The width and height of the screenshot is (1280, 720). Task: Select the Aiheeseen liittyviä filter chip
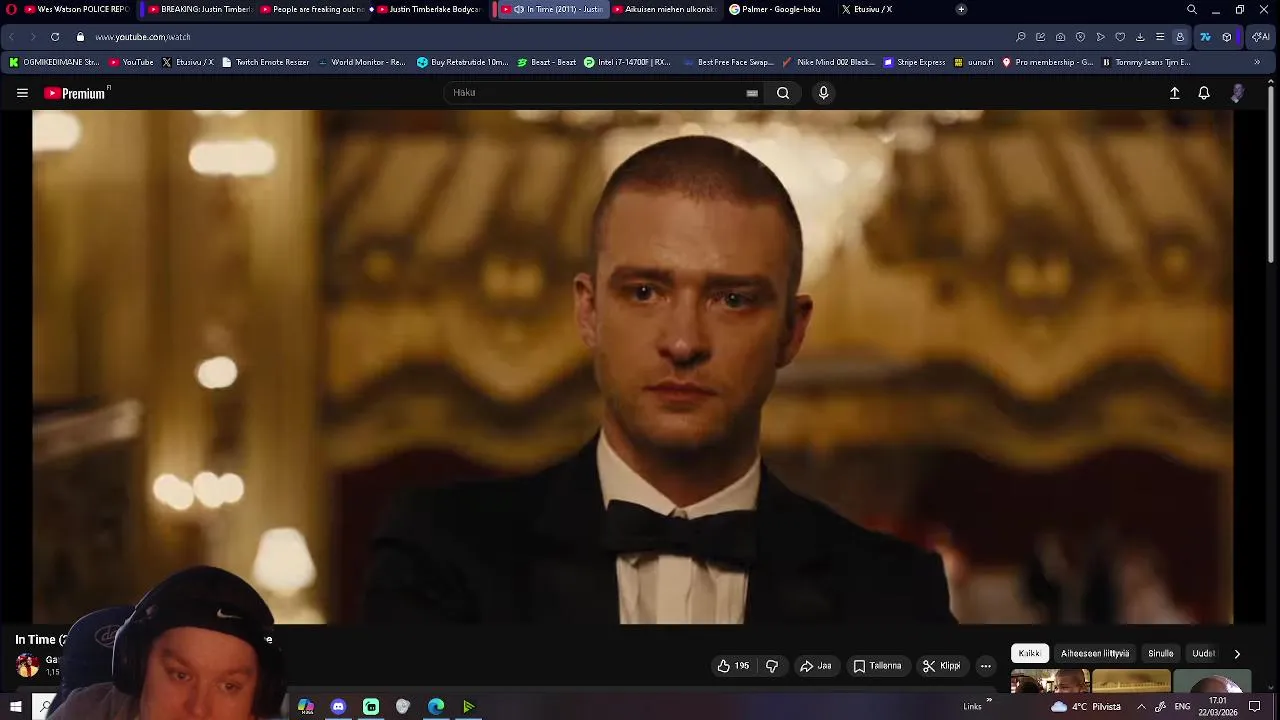tap(1094, 653)
